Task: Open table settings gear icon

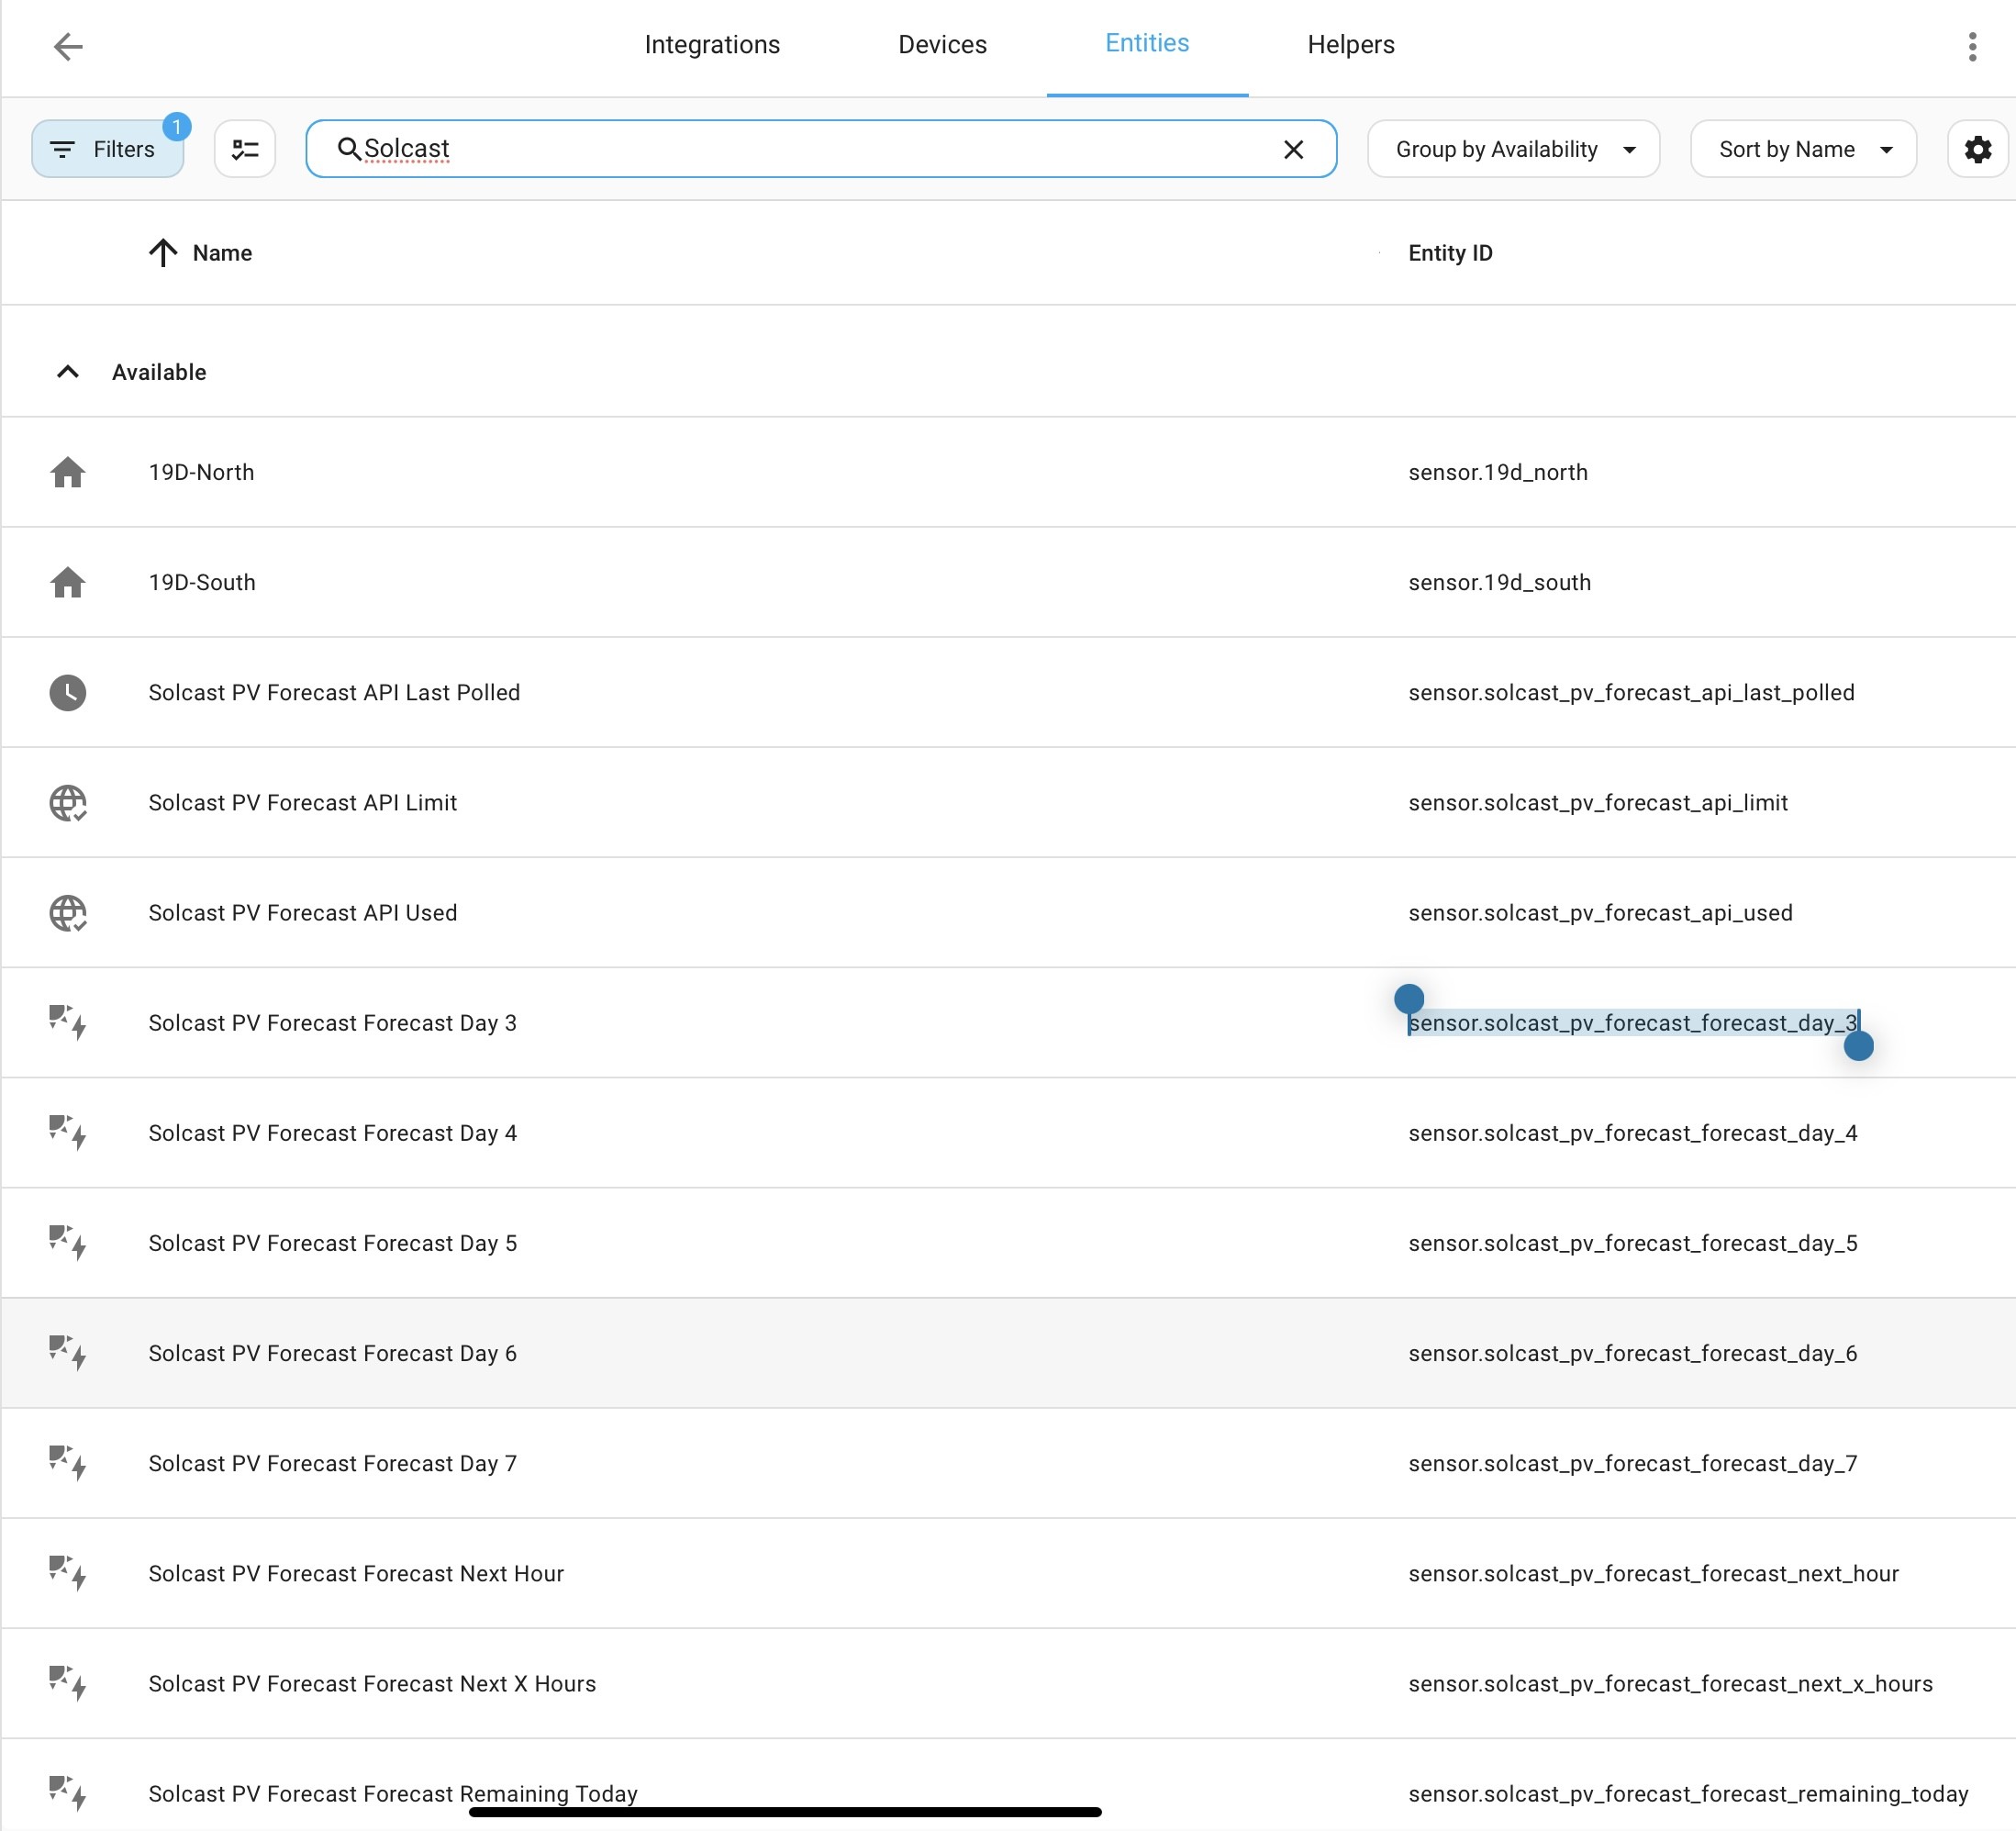Action: (1977, 149)
